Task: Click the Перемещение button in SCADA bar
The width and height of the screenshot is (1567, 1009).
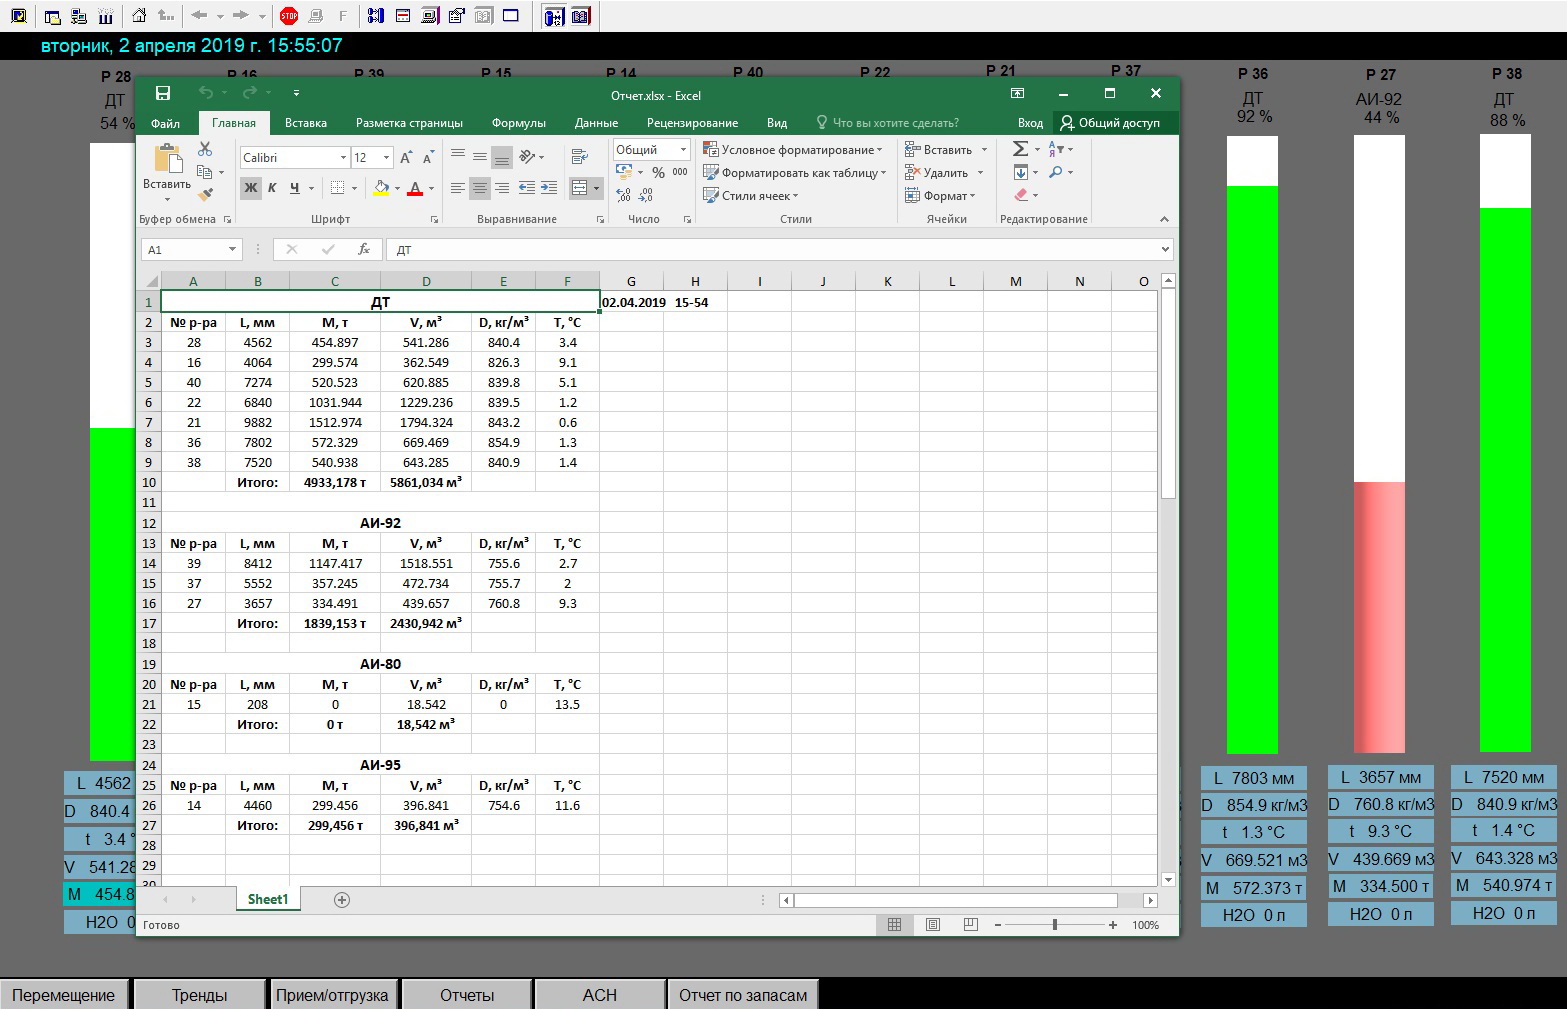Action: click(x=64, y=995)
